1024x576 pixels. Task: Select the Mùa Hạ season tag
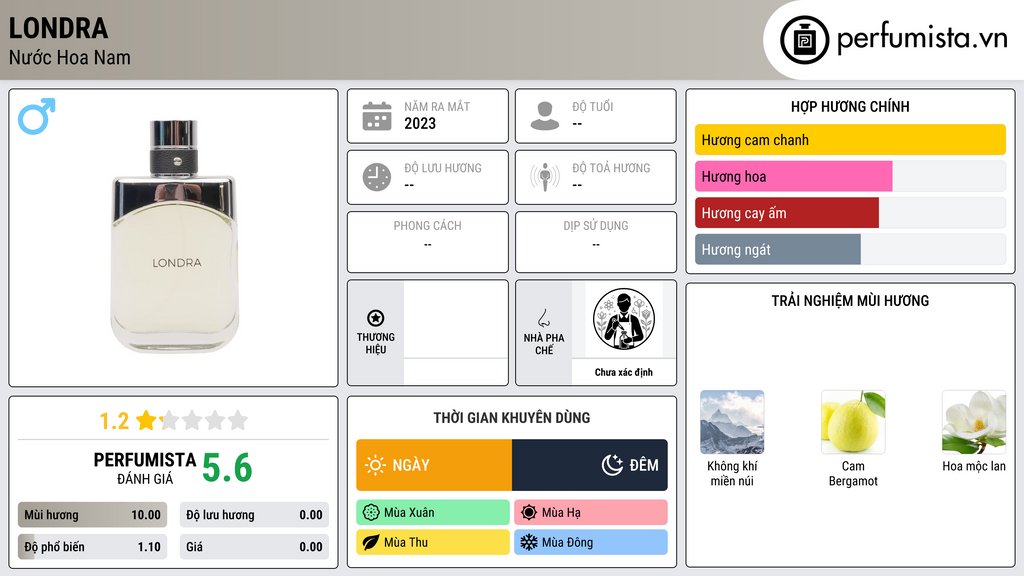[x=591, y=513]
